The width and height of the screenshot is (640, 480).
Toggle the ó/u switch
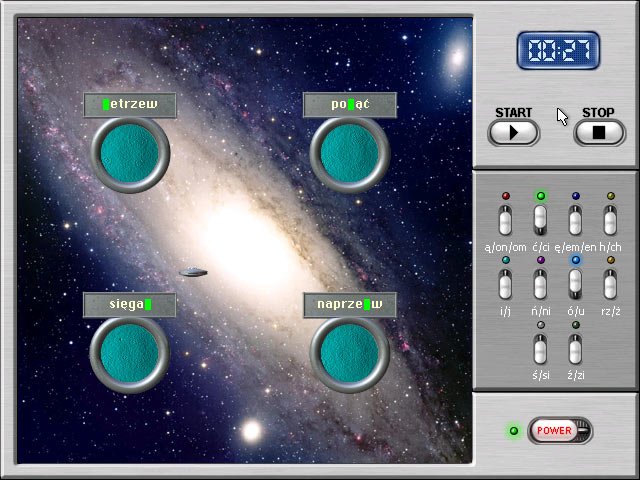click(575, 284)
